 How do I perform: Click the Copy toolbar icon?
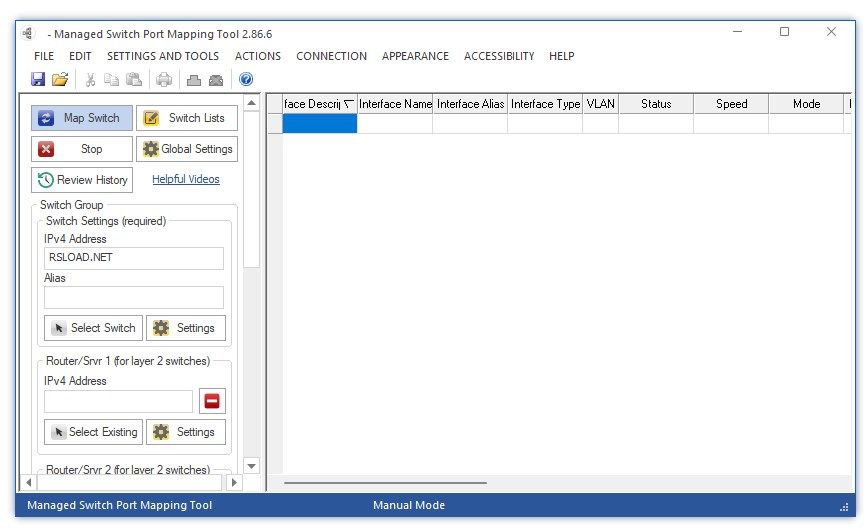click(x=112, y=80)
